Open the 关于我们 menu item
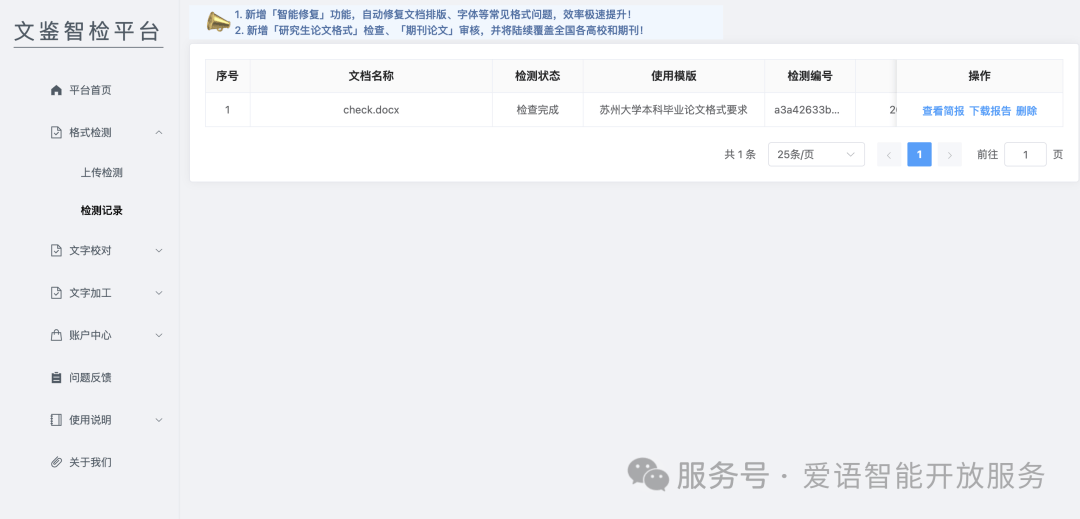Viewport: 1080px width, 519px height. click(90, 463)
